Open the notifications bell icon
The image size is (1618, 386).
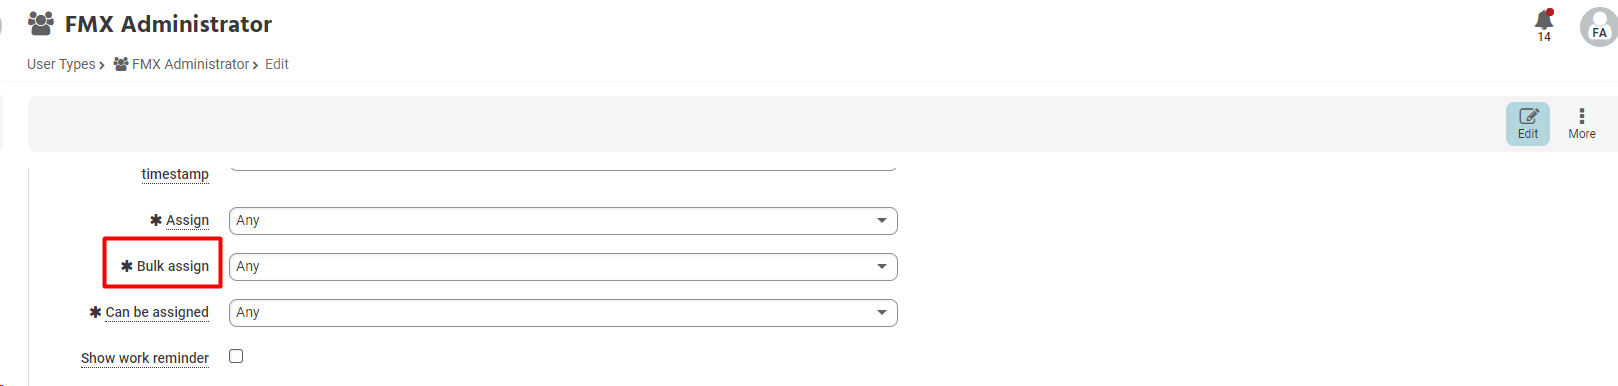(1544, 19)
